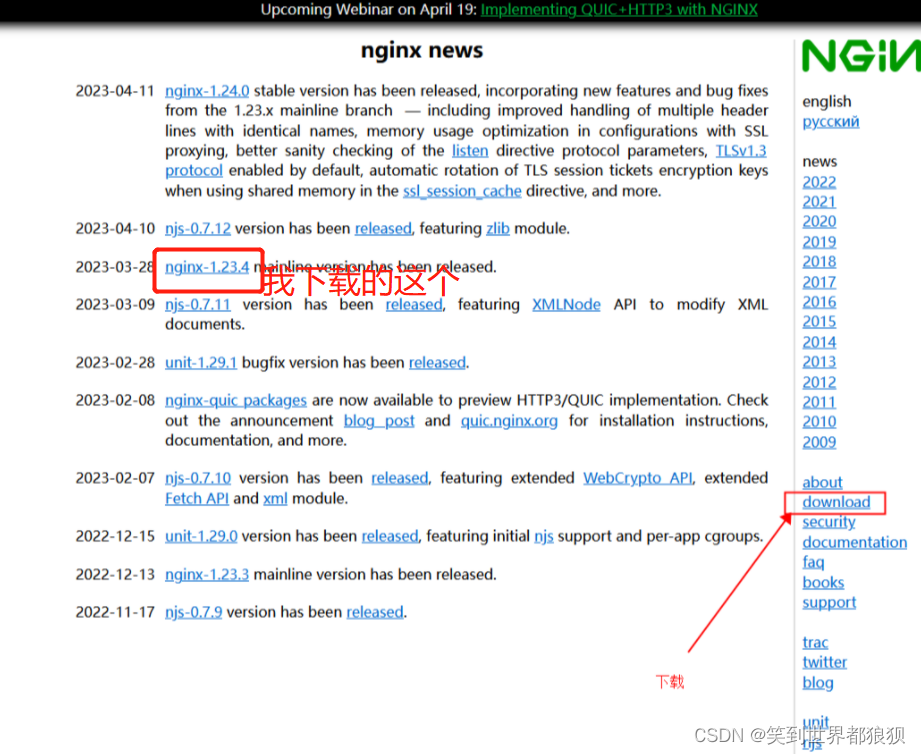Open the nginx-1.24.0 release link
The width and height of the screenshot is (921, 754).
click(207, 91)
